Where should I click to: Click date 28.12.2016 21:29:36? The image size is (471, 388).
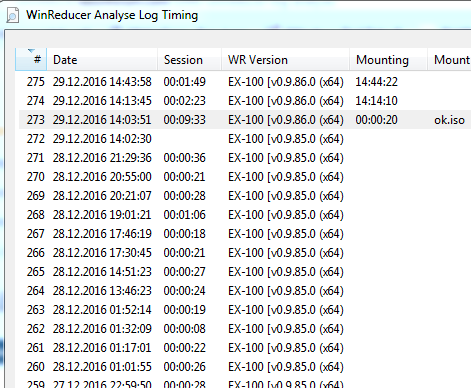click(x=102, y=158)
